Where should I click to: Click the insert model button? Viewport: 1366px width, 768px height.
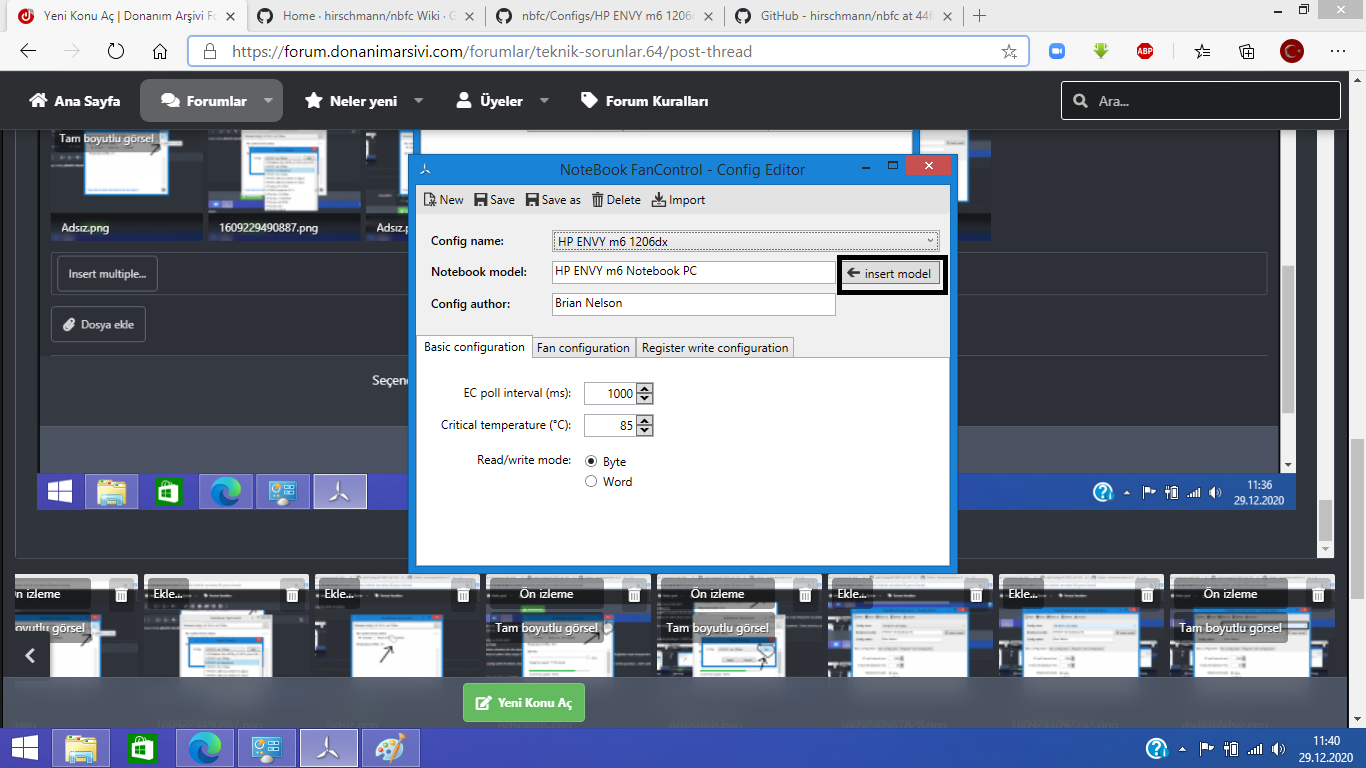click(889, 273)
